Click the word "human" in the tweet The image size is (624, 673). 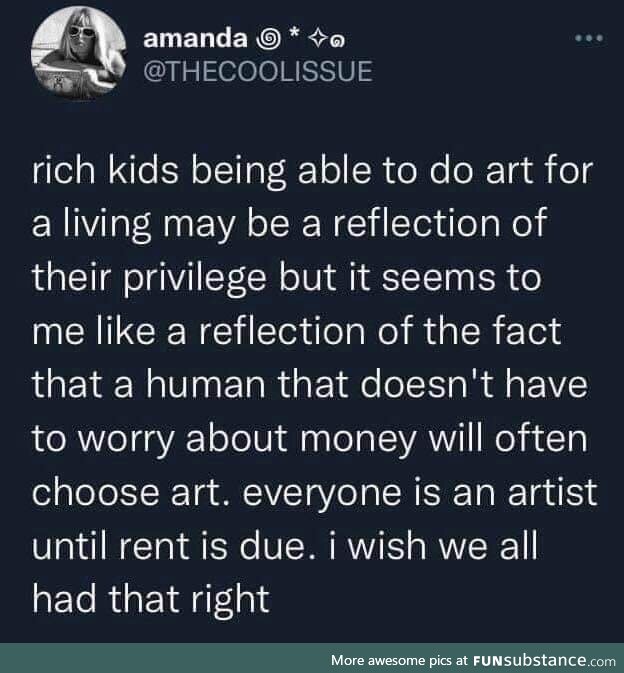click(206, 384)
